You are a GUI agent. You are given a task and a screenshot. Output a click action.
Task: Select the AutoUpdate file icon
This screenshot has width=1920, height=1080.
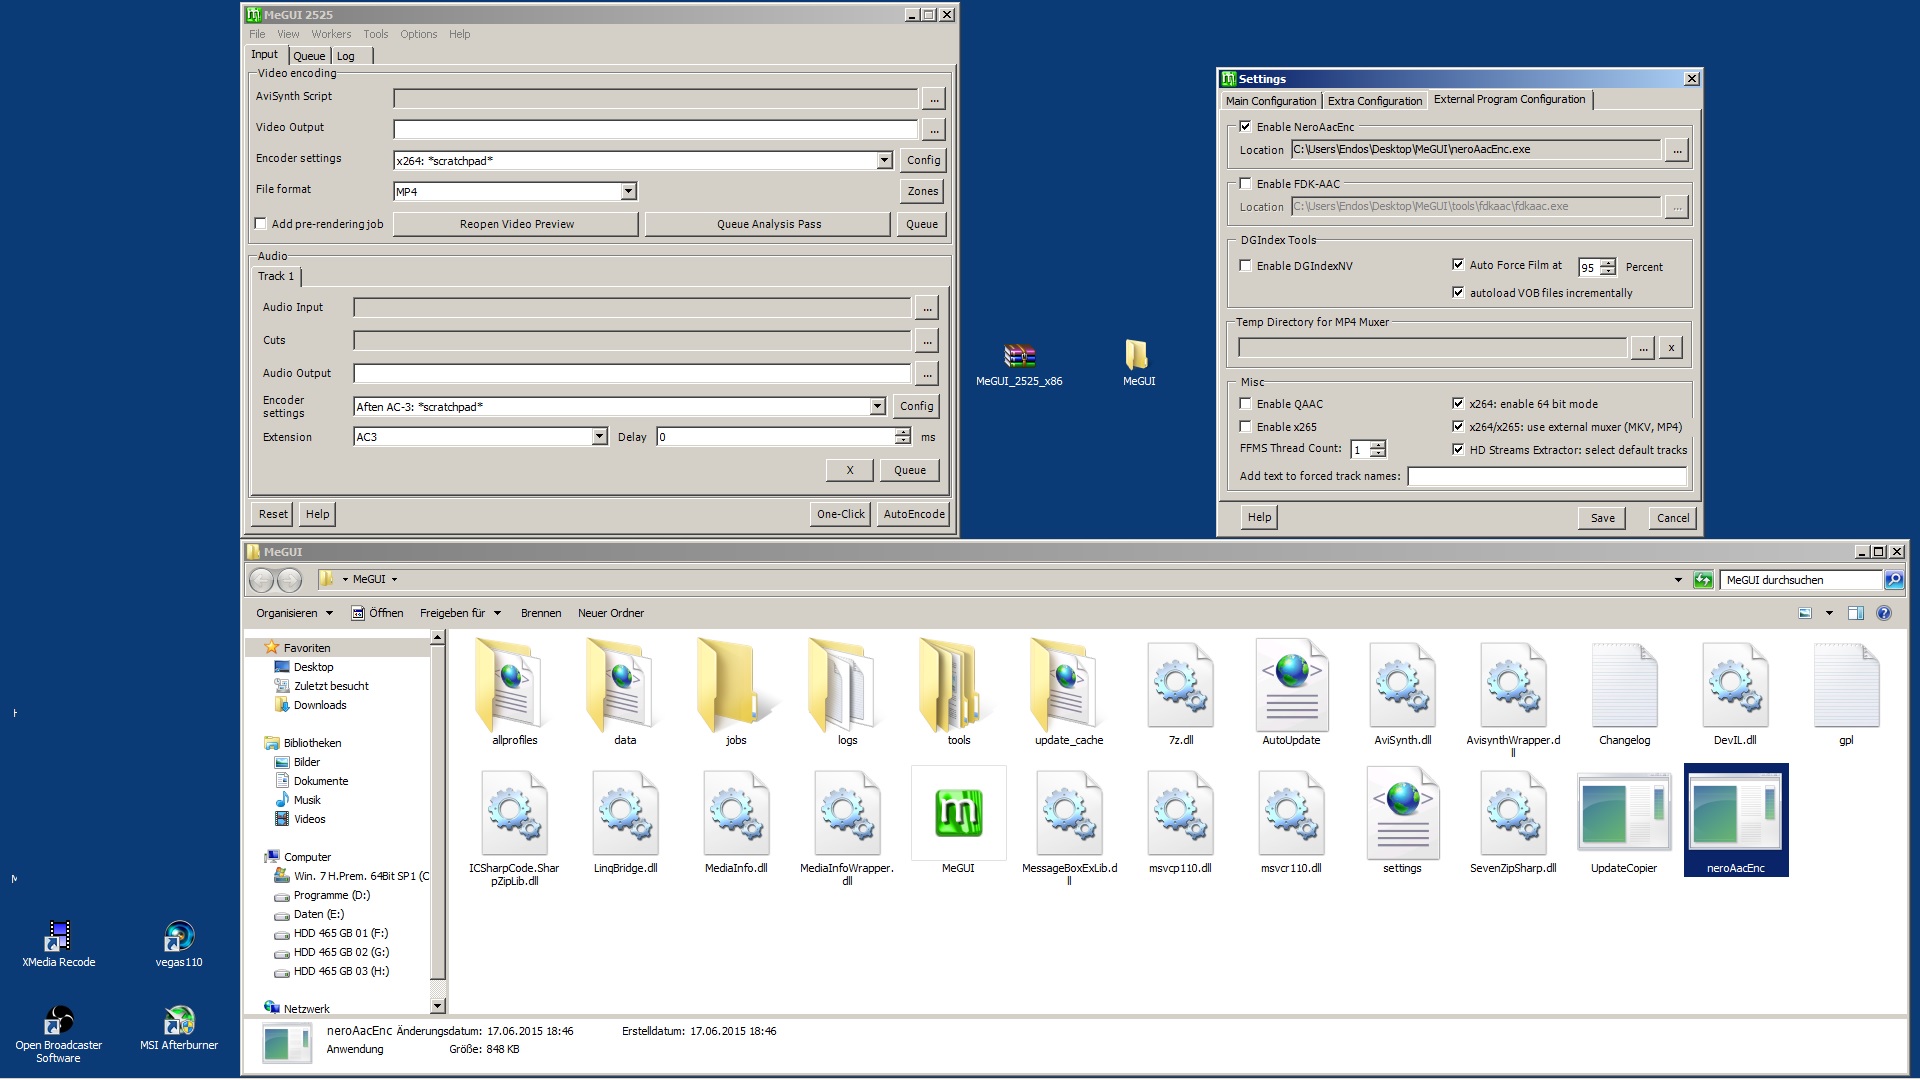coord(1291,690)
